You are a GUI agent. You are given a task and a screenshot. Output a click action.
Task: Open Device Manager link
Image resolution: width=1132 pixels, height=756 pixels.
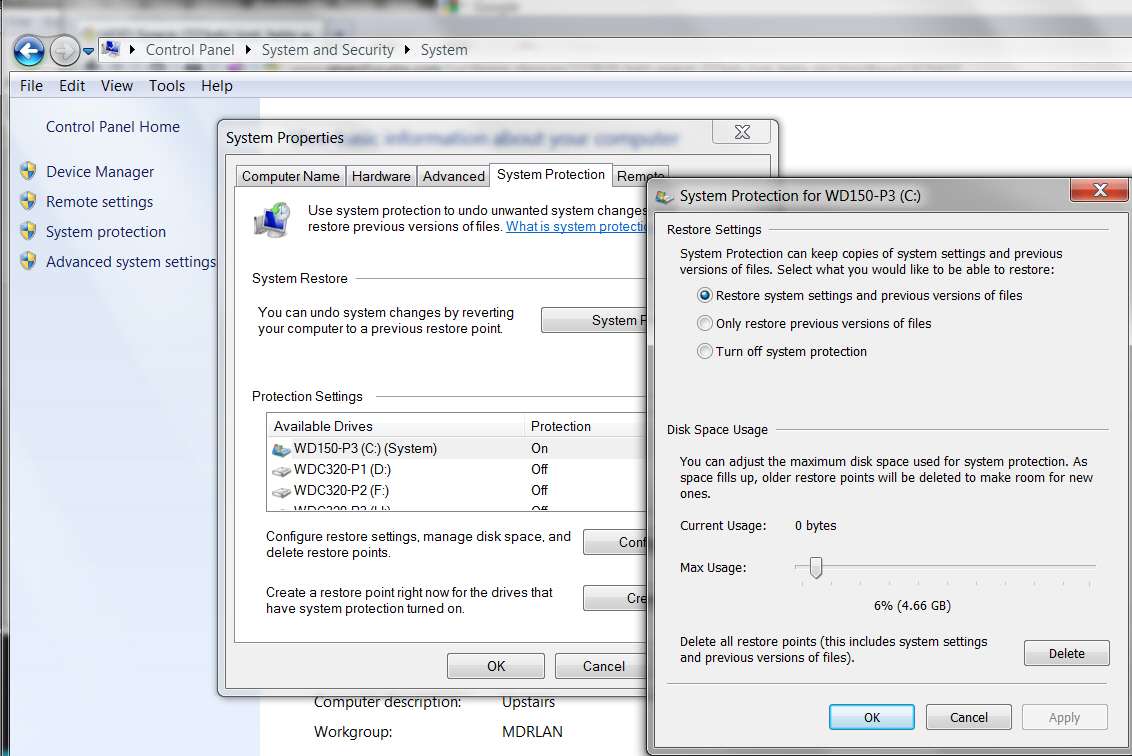click(x=100, y=172)
